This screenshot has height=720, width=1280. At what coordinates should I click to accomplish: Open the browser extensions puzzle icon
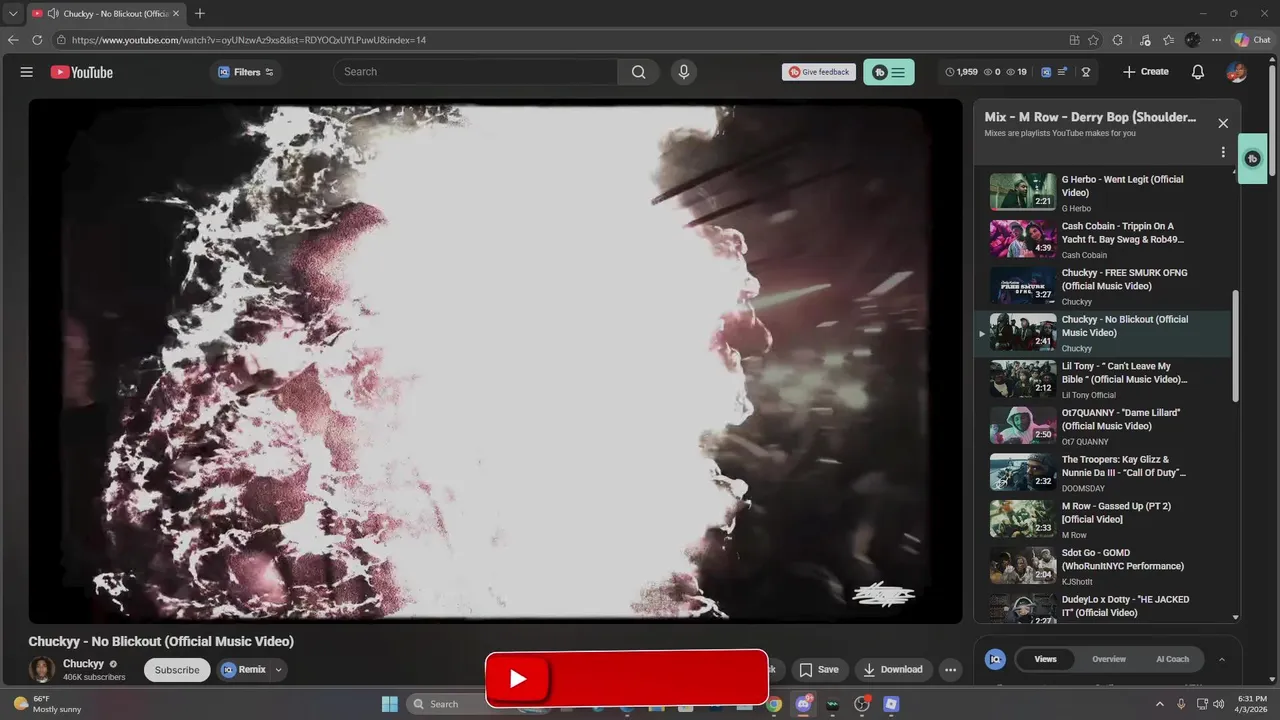click(1118, 40)
